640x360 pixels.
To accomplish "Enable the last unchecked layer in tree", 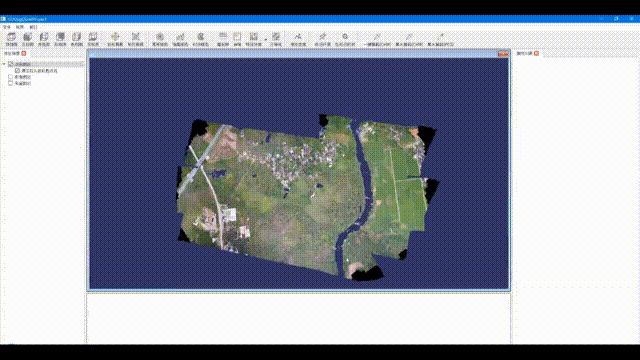I will (11, 83).
